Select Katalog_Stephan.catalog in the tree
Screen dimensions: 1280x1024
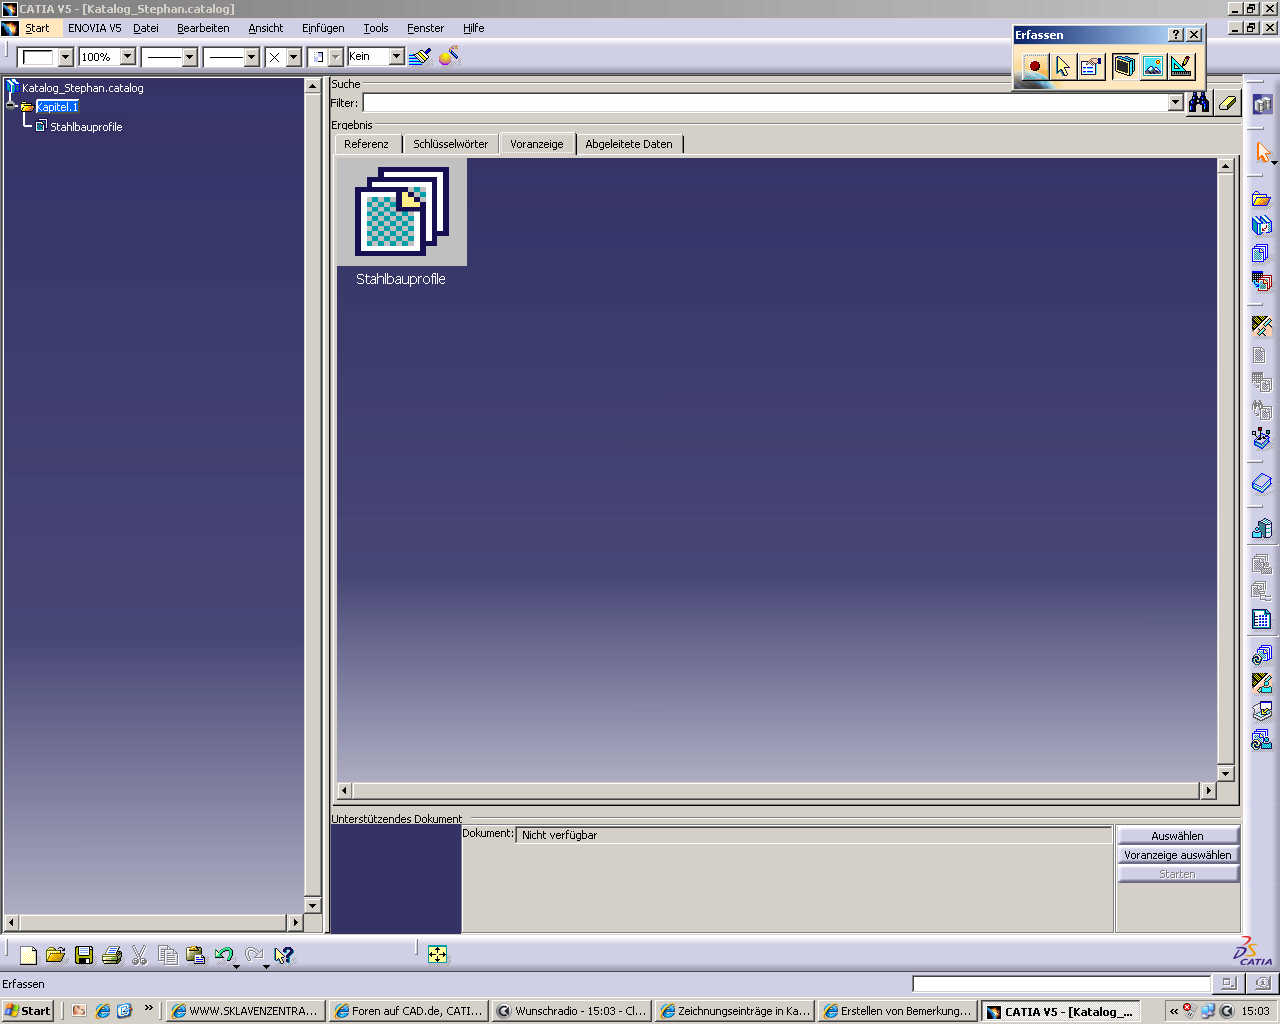tap(83, 88)
